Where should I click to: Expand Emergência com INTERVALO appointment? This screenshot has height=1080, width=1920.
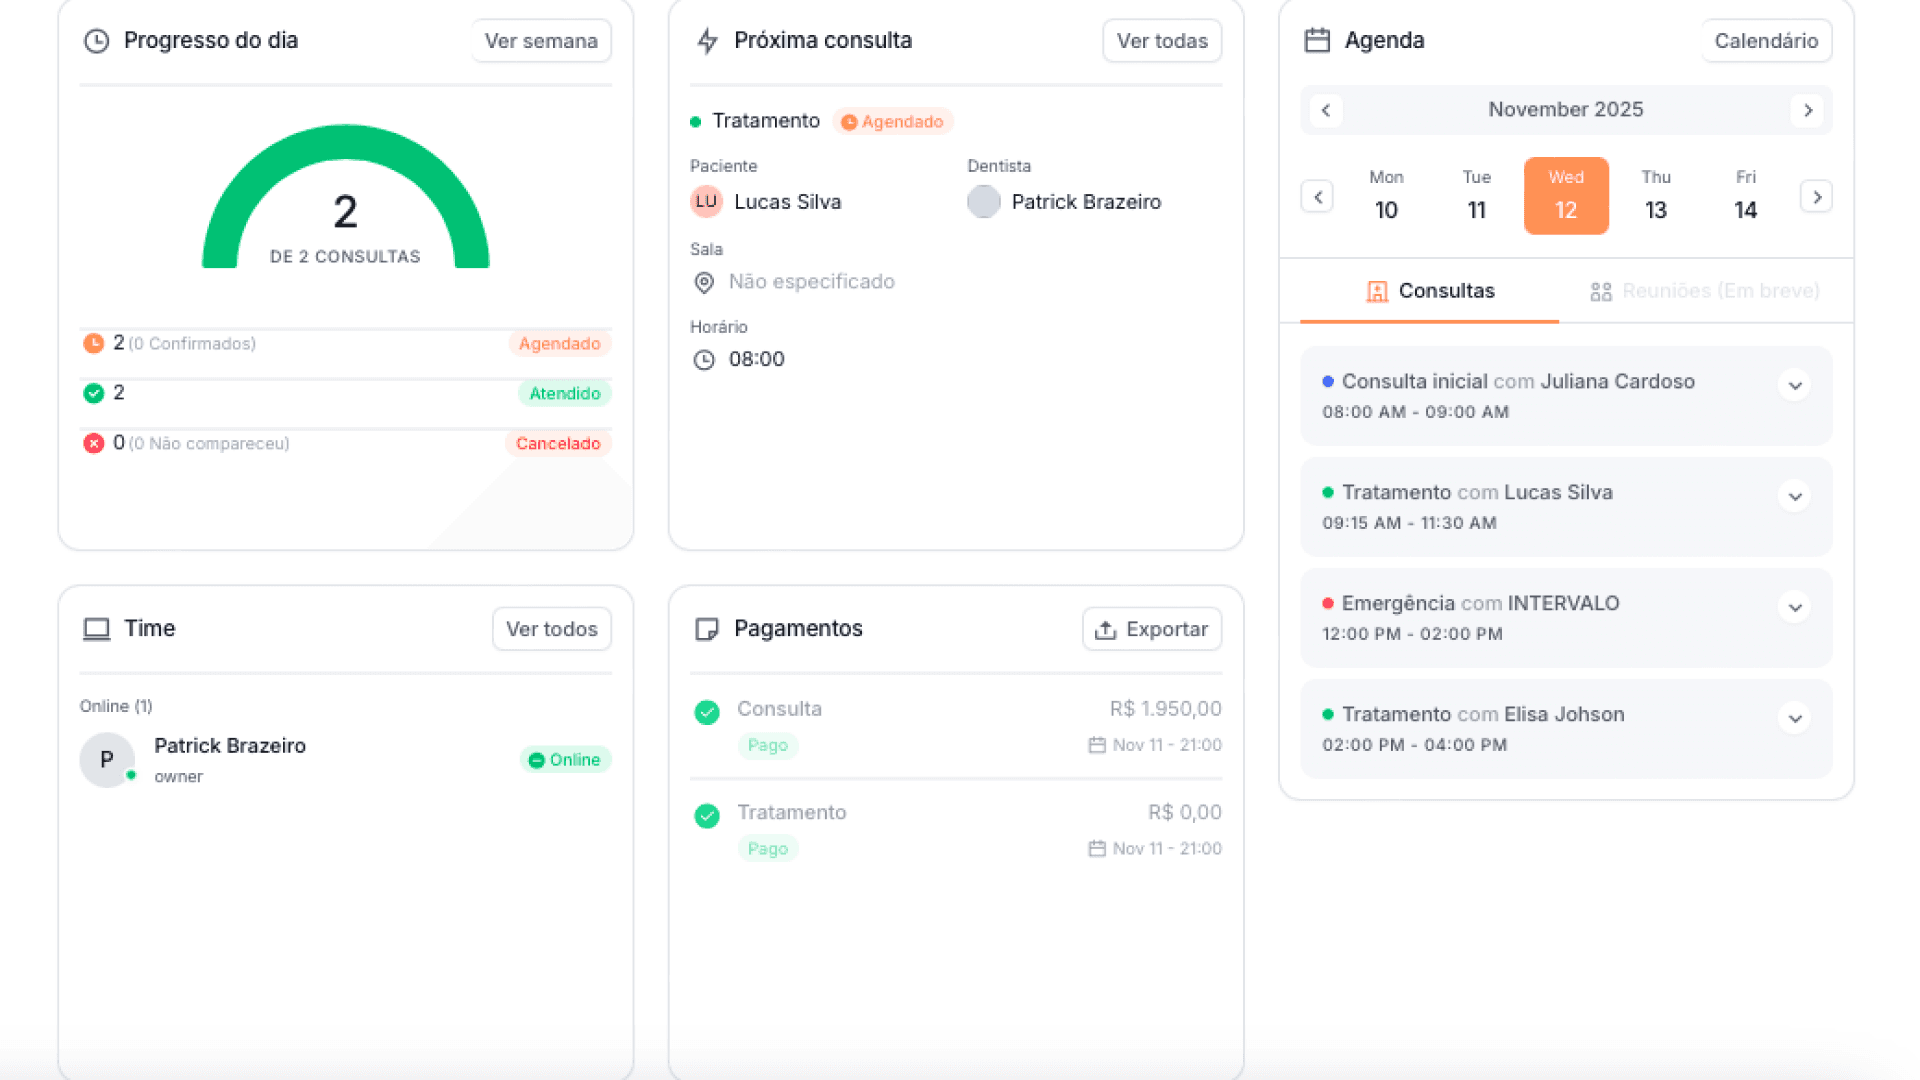tap(1794, 608)
